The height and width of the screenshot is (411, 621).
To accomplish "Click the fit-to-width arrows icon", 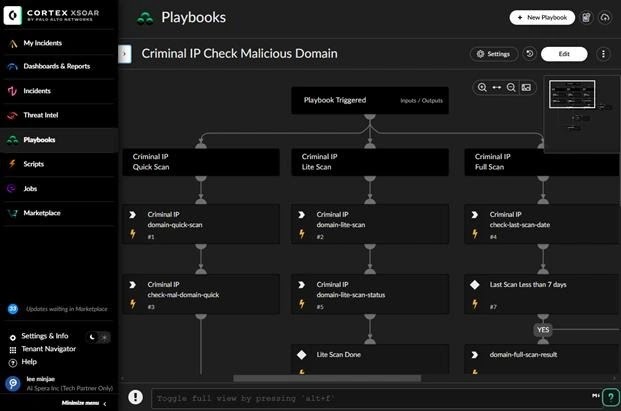I will pos(496,88).
